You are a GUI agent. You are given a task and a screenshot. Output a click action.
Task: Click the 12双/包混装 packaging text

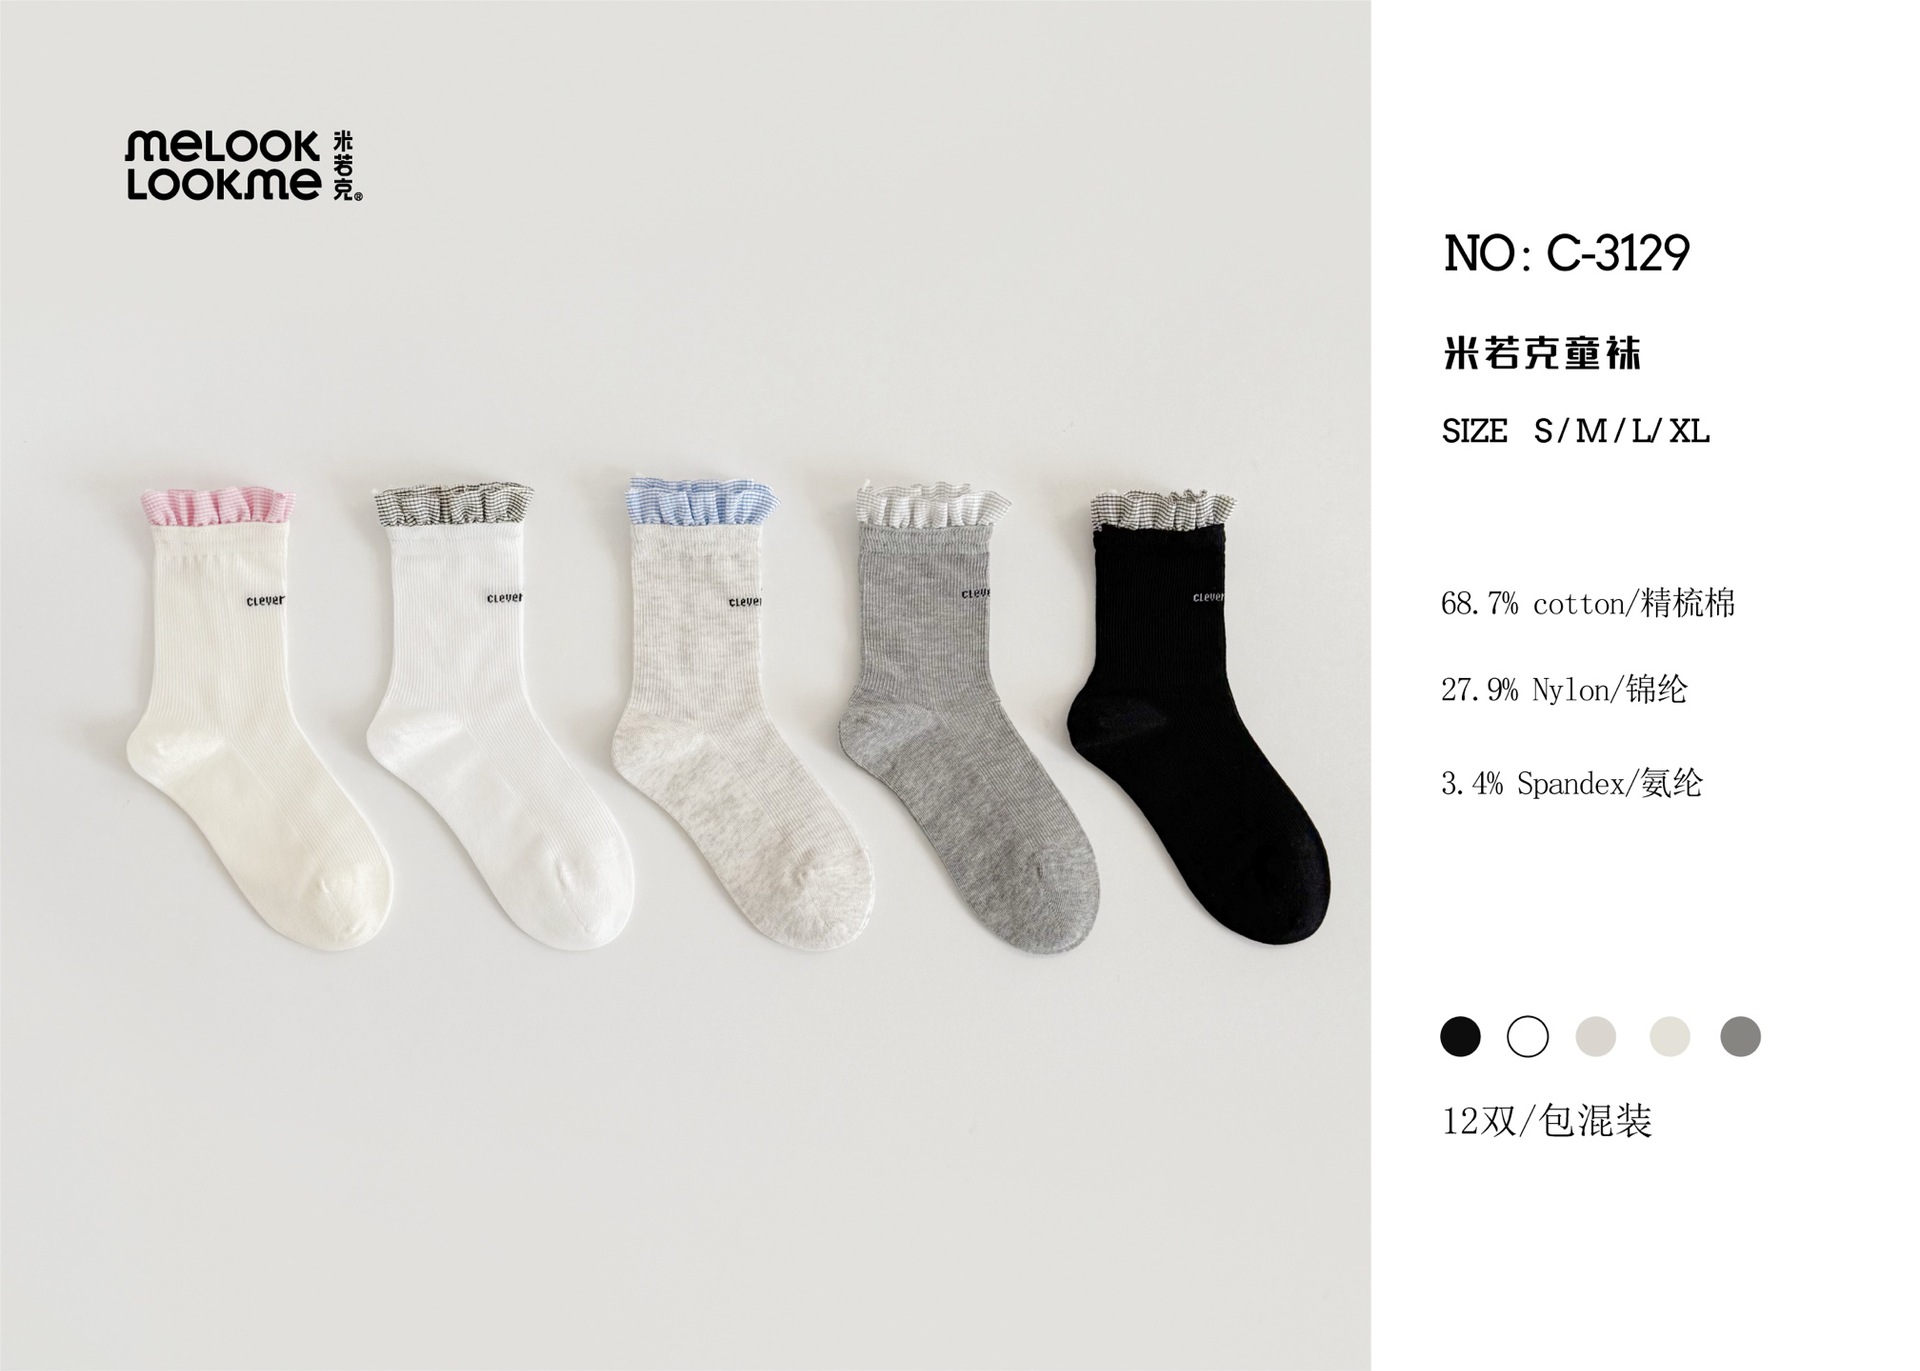1546,1122
